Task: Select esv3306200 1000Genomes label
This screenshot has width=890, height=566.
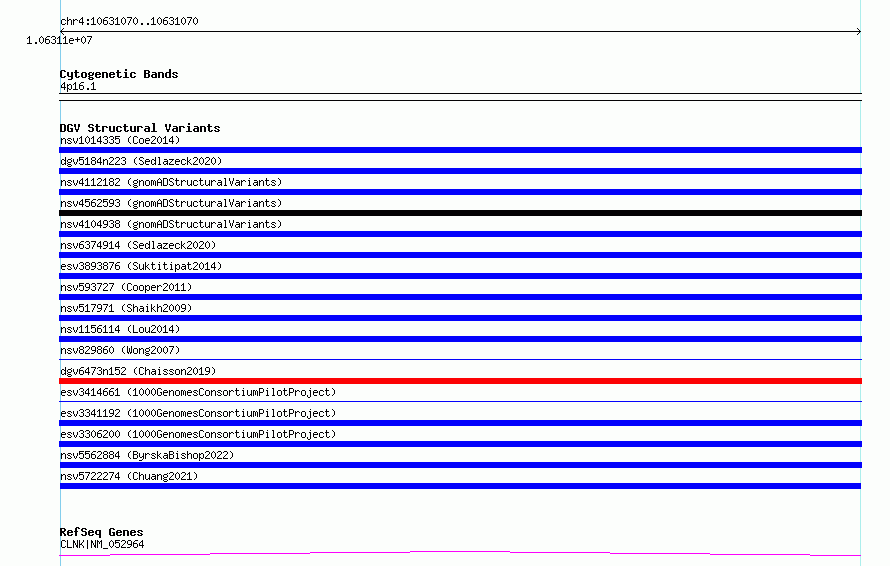Action: (198, 434)
